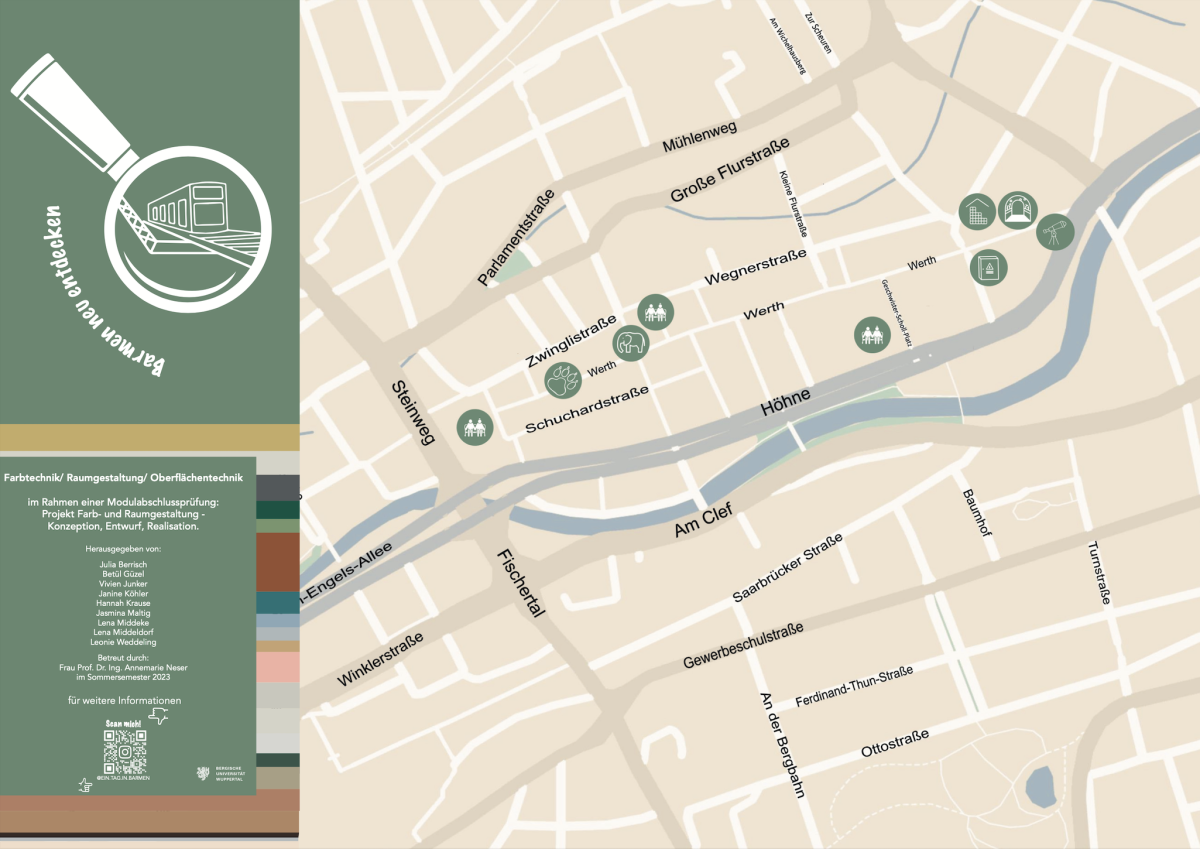Select the paw print map marker

562,379
